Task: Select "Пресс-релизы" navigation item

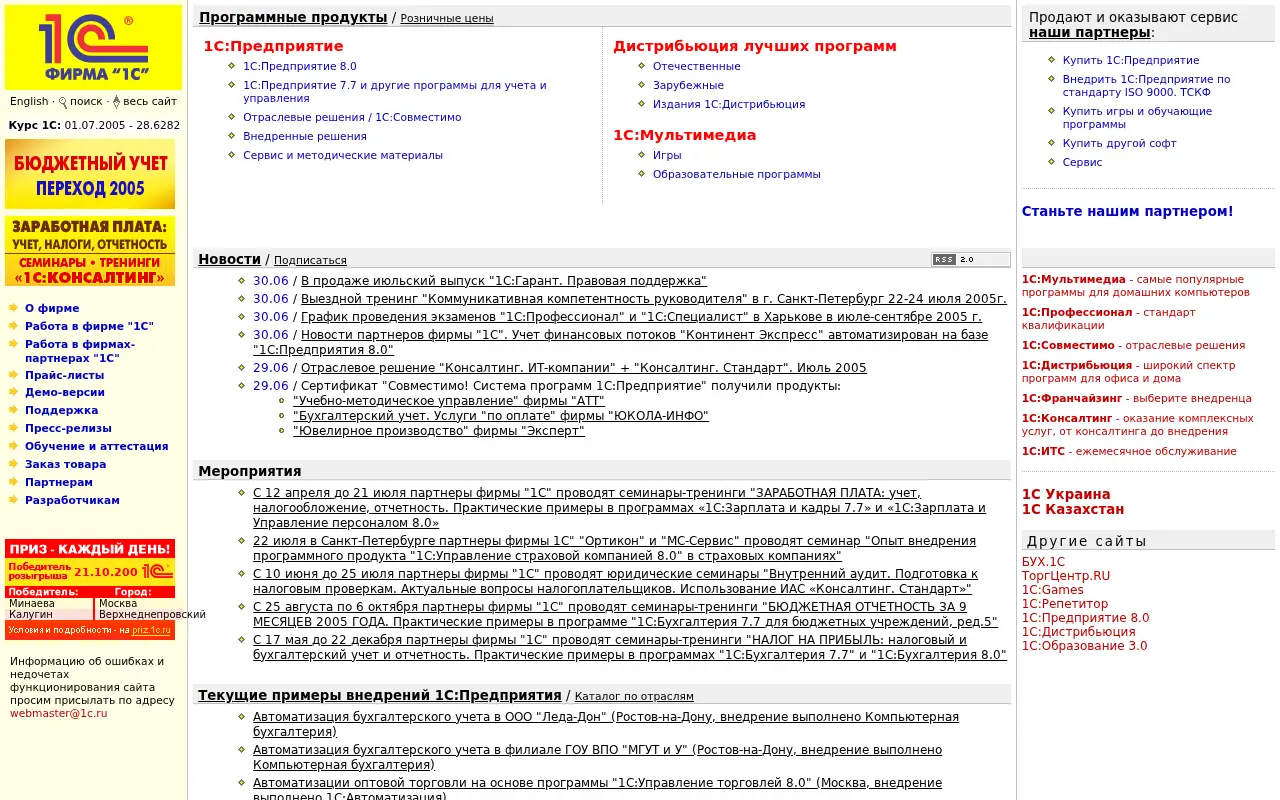Action: pos(69,428)
